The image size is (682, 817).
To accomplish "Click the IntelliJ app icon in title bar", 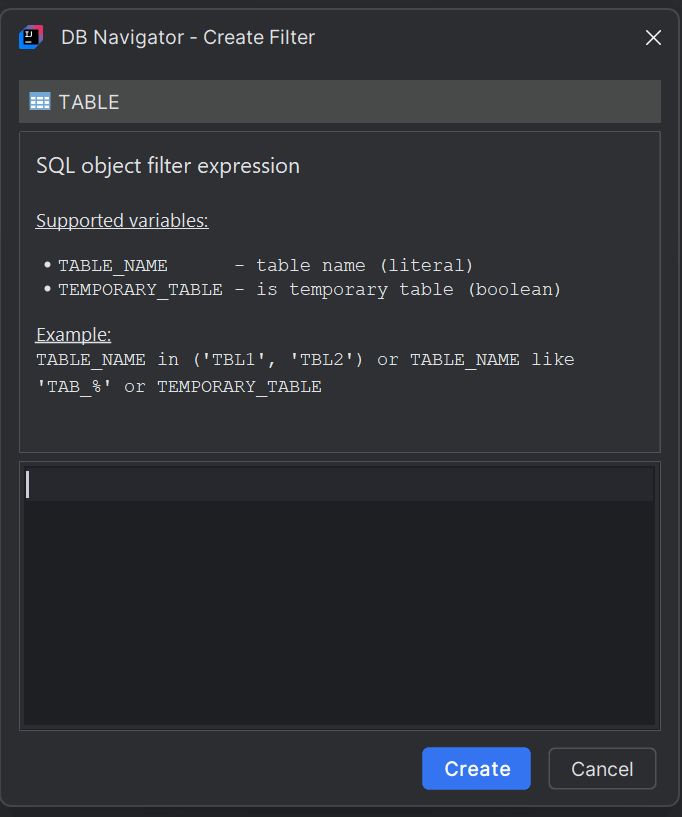I will point(31,37).
